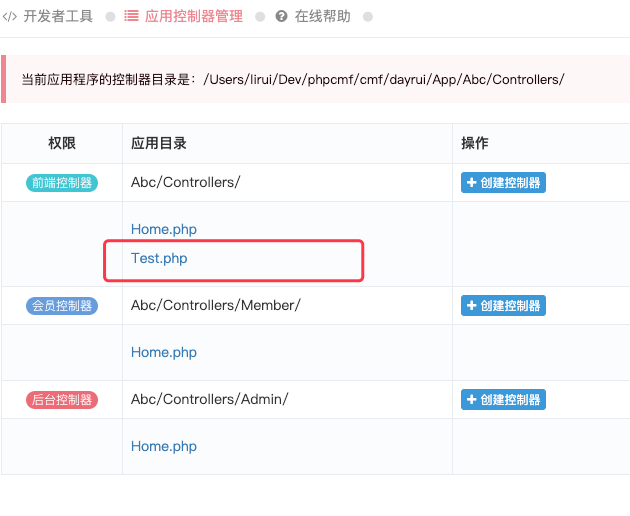Click plus icon in front-end 创建控制器 button
Image resolution: width=630 pixels, height=516 pixels.
[x=471, y=182]
